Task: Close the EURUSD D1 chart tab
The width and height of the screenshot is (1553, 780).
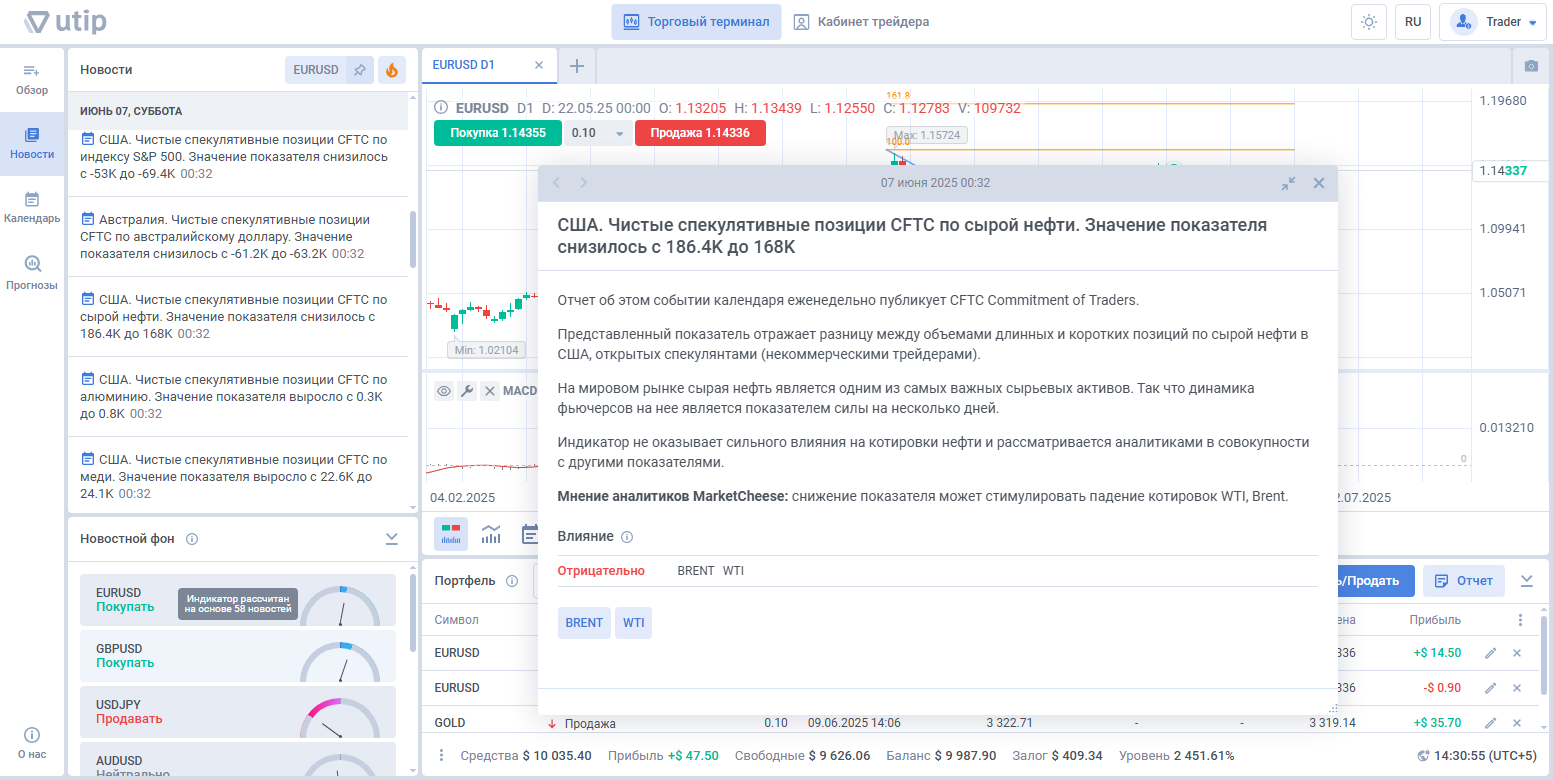Action: tap(539, 65)
